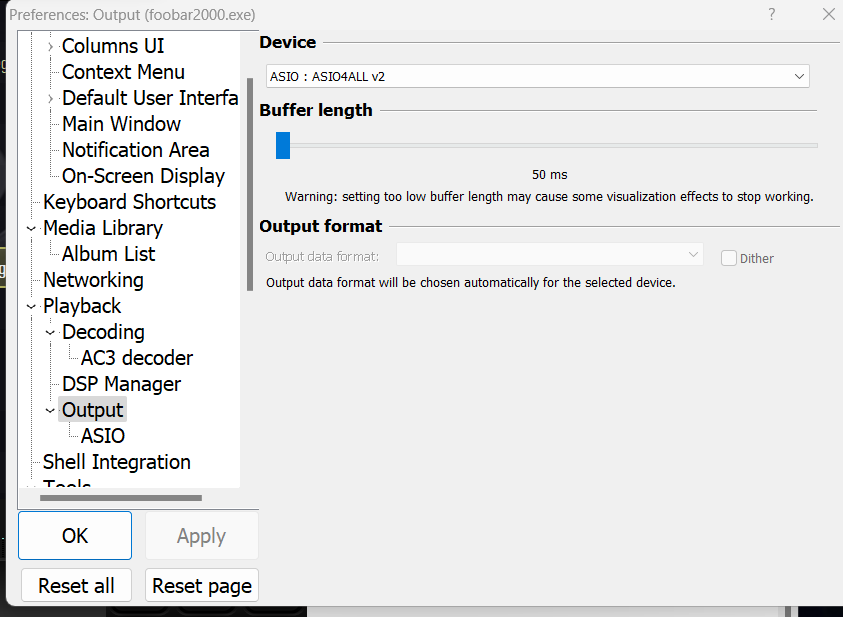Click the help question mark icon

771,14
